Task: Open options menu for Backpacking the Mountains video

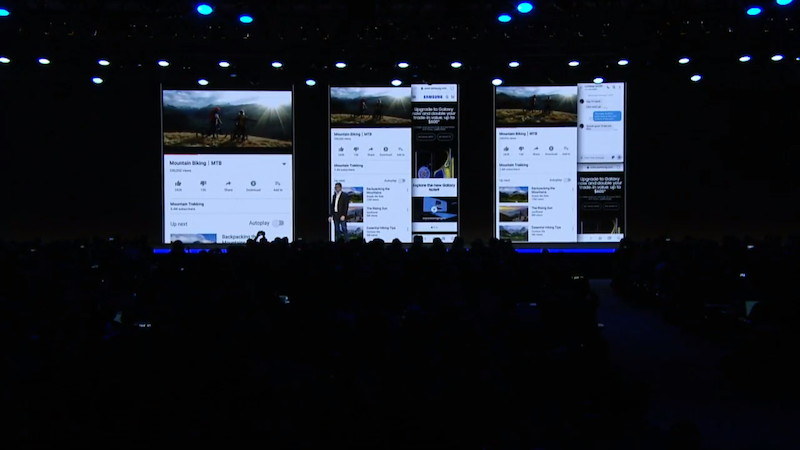Action: [407, 190]
